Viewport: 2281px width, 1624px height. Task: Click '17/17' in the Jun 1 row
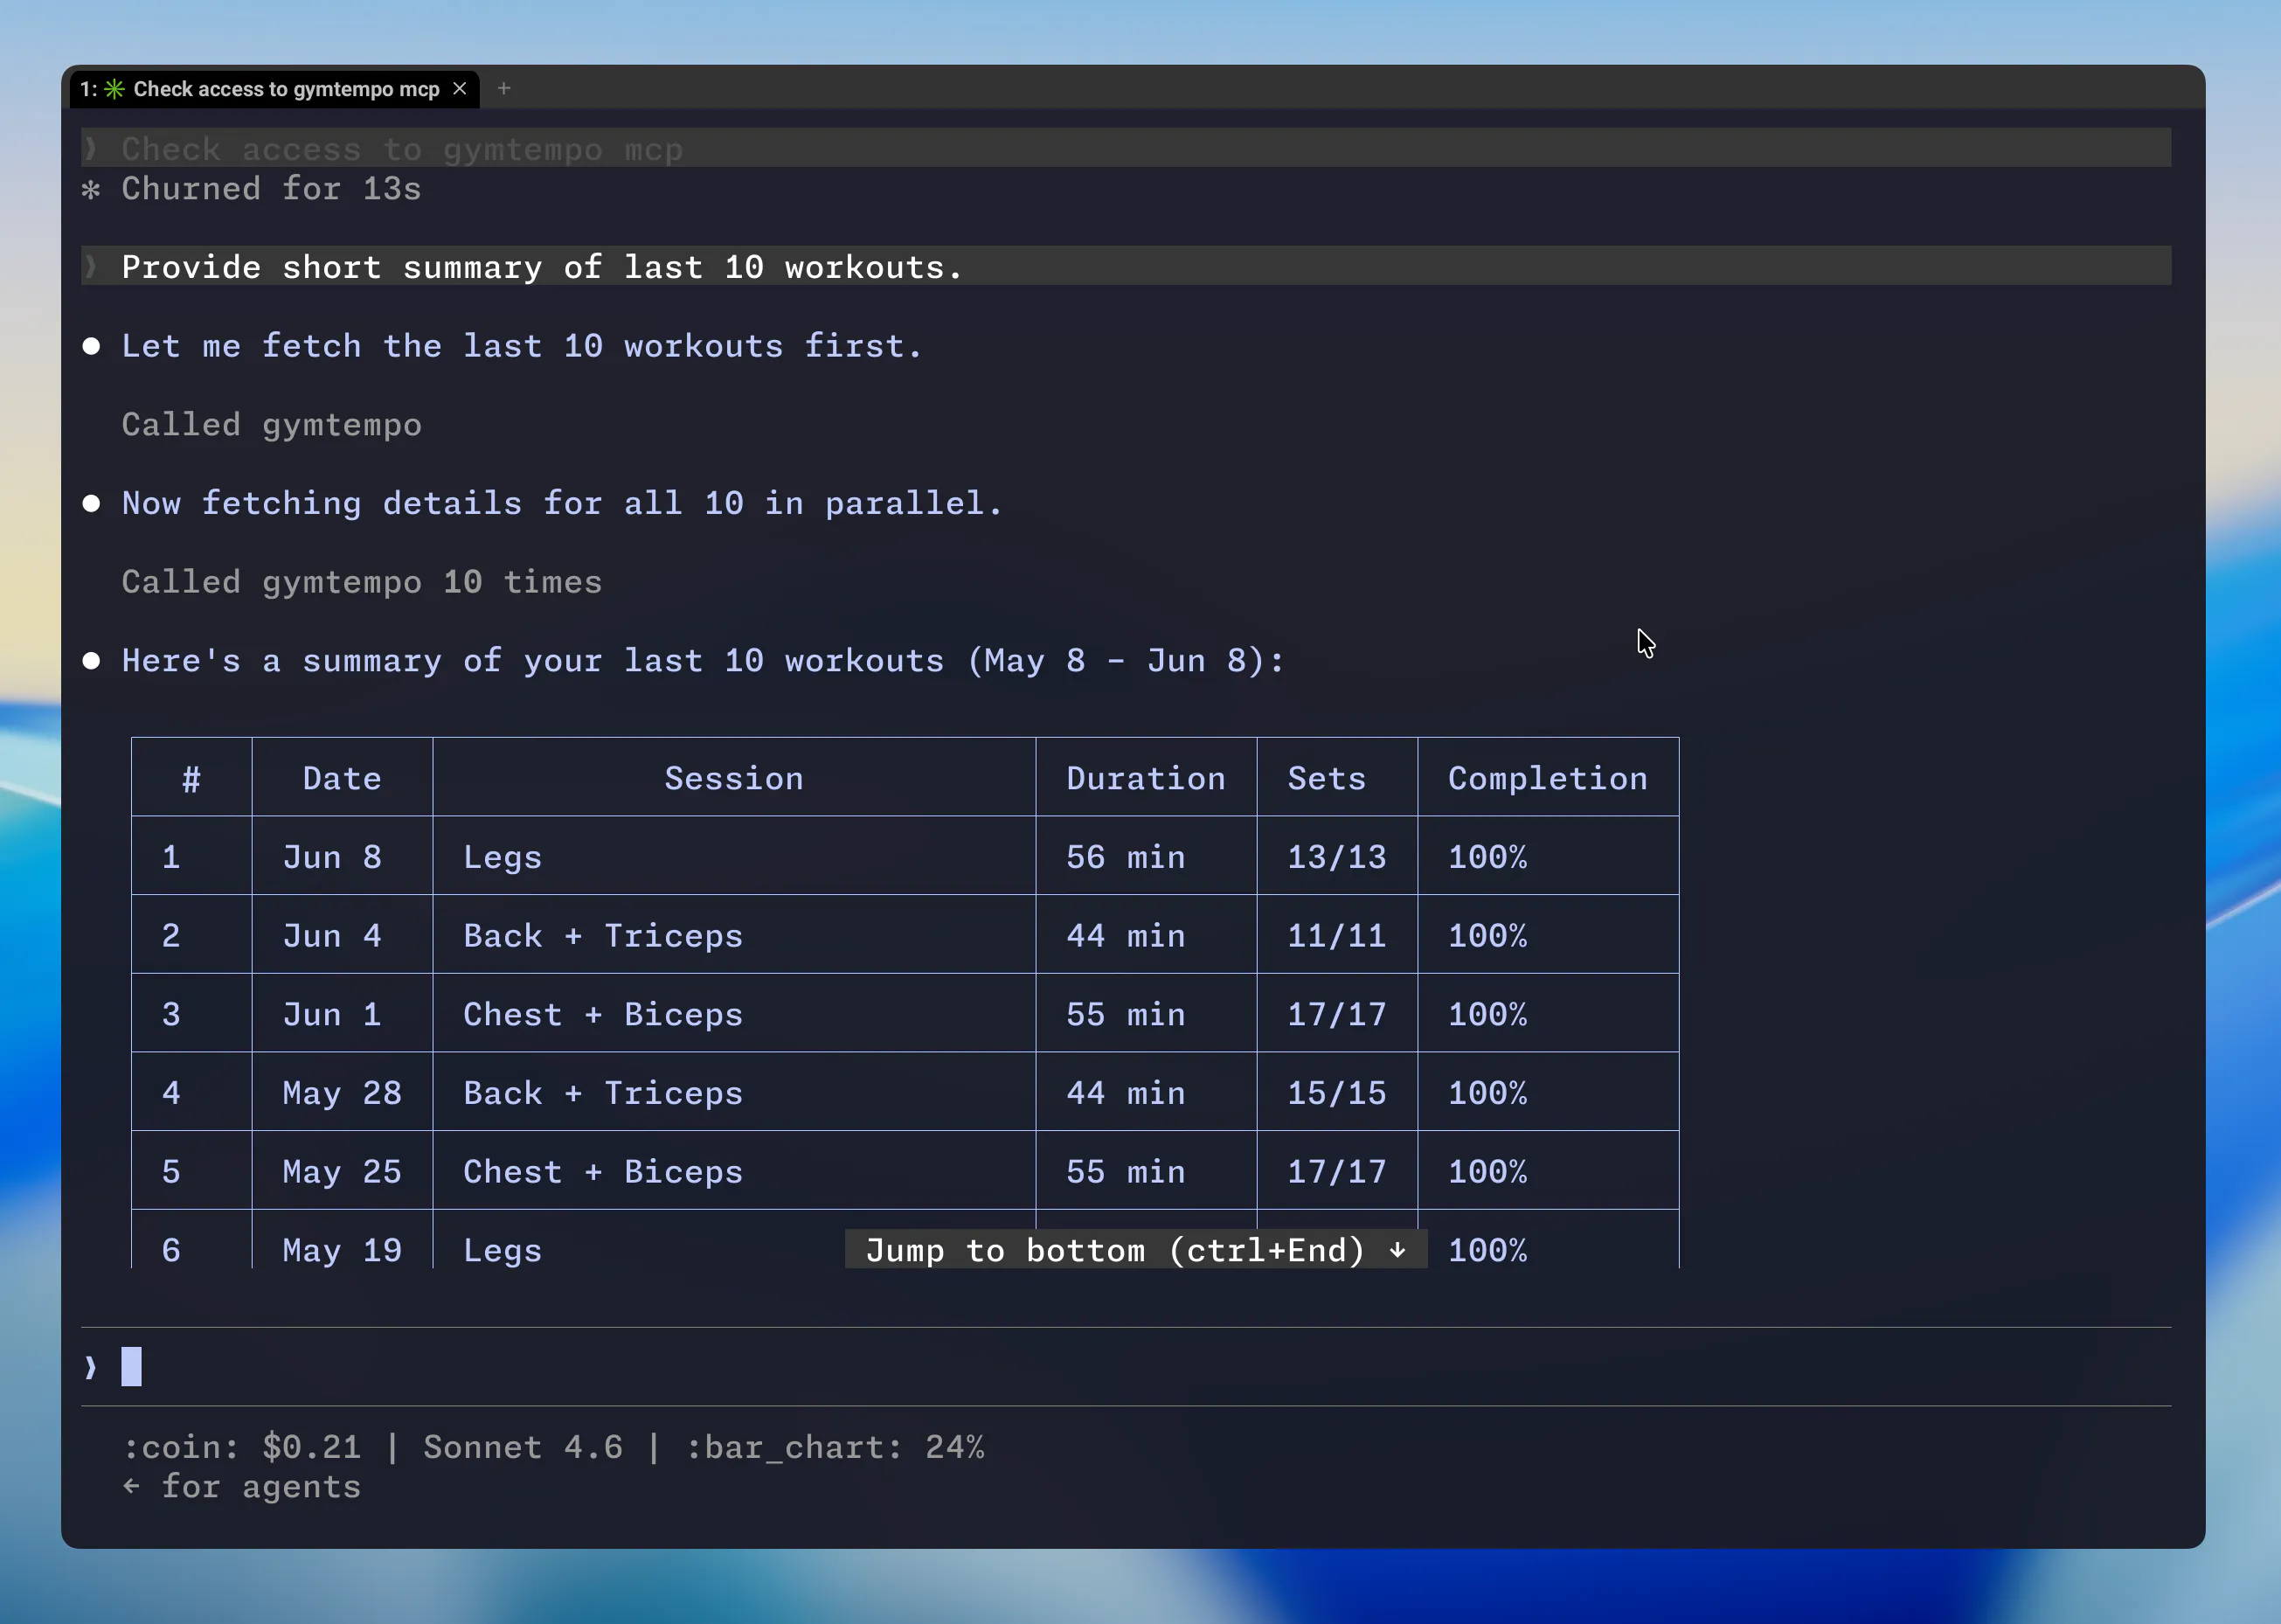[1337, 1014]
